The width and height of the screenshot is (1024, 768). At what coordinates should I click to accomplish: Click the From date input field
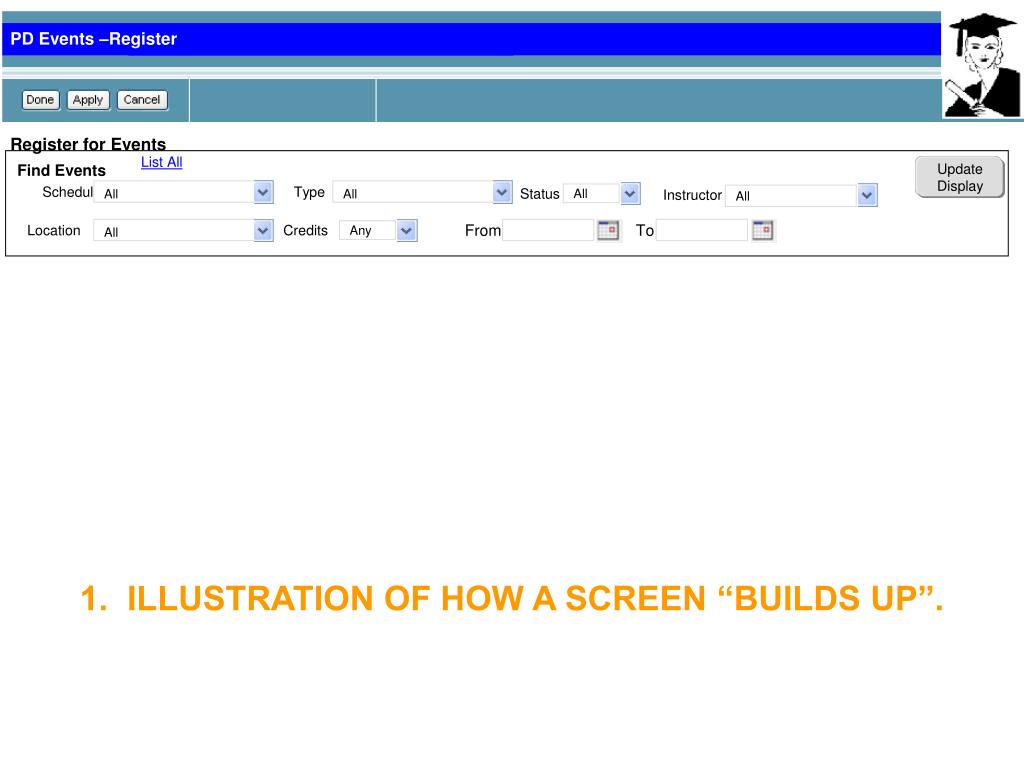548,231
